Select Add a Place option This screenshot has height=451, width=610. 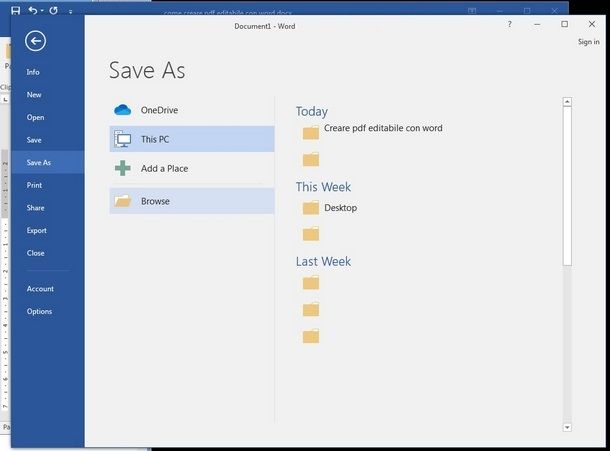[x=192, y=168]
